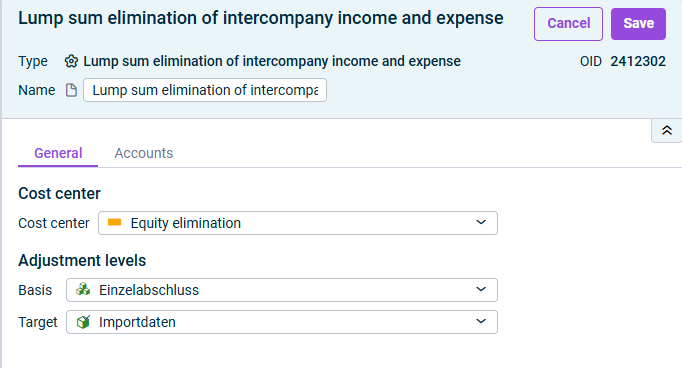Screen dimensions: 682x368
Task: Cancel the elimination edit
Action: [x=568, y=24]
